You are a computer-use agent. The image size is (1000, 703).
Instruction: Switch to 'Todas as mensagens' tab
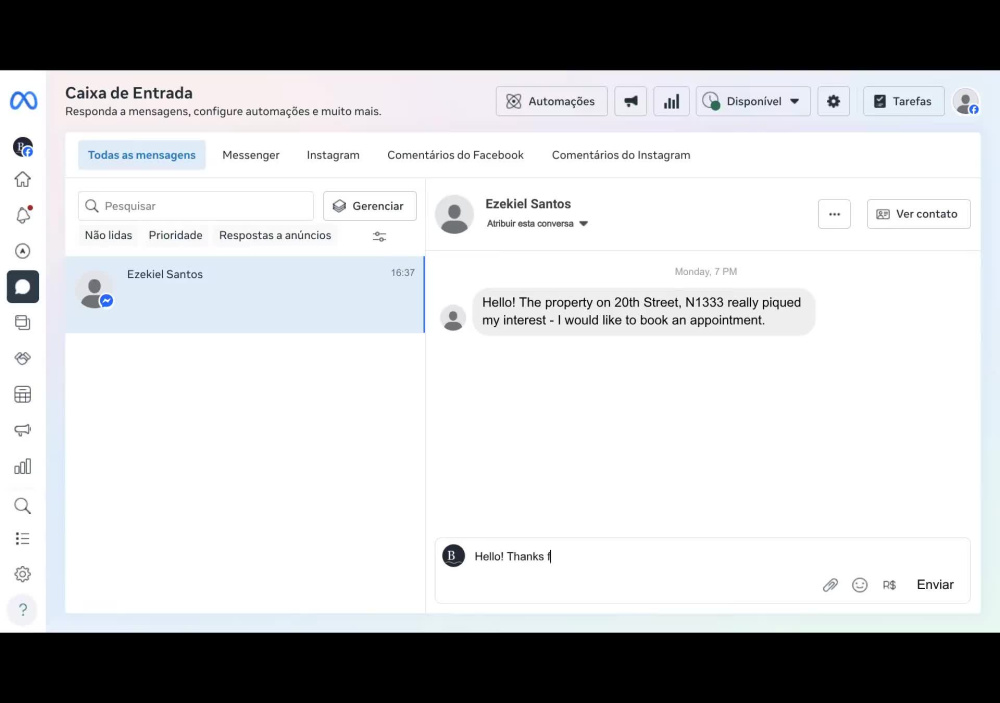[x=142, y=155]
